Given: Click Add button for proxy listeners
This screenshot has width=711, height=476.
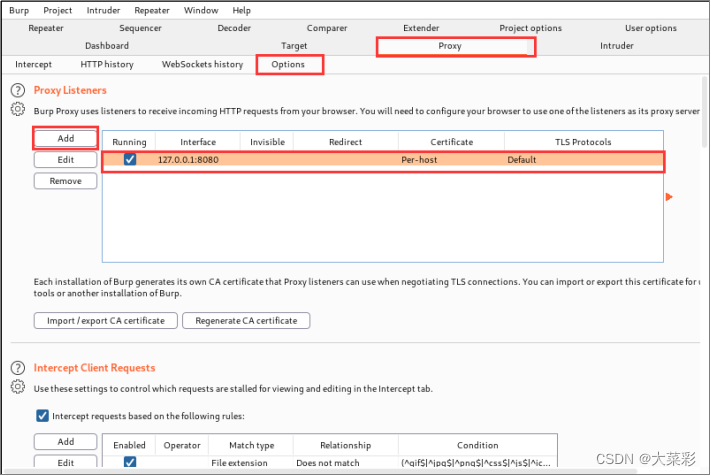Looking at the screenshot, I should point(66,138).
